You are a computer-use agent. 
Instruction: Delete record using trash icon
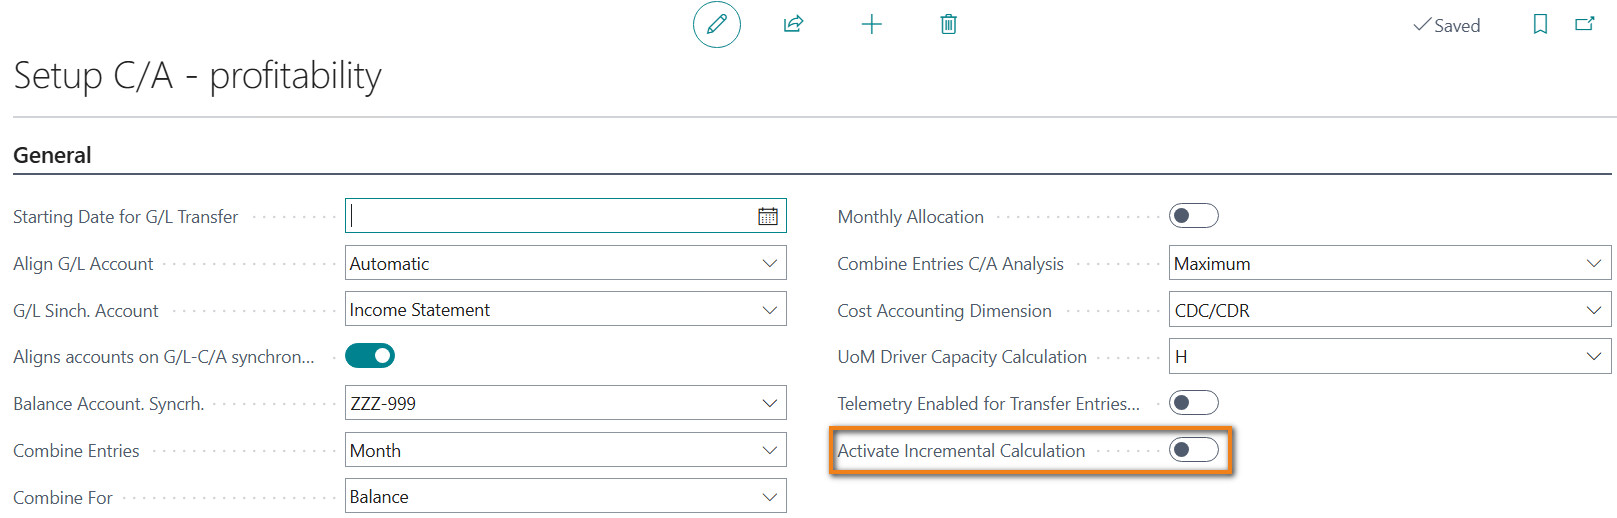(x=948, y=24)
